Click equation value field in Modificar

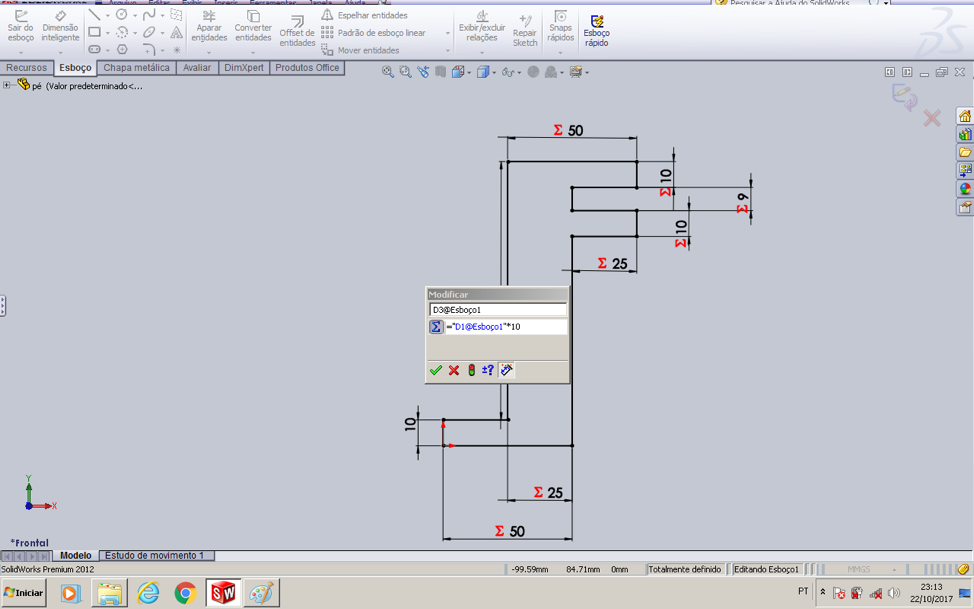(506, 326)
